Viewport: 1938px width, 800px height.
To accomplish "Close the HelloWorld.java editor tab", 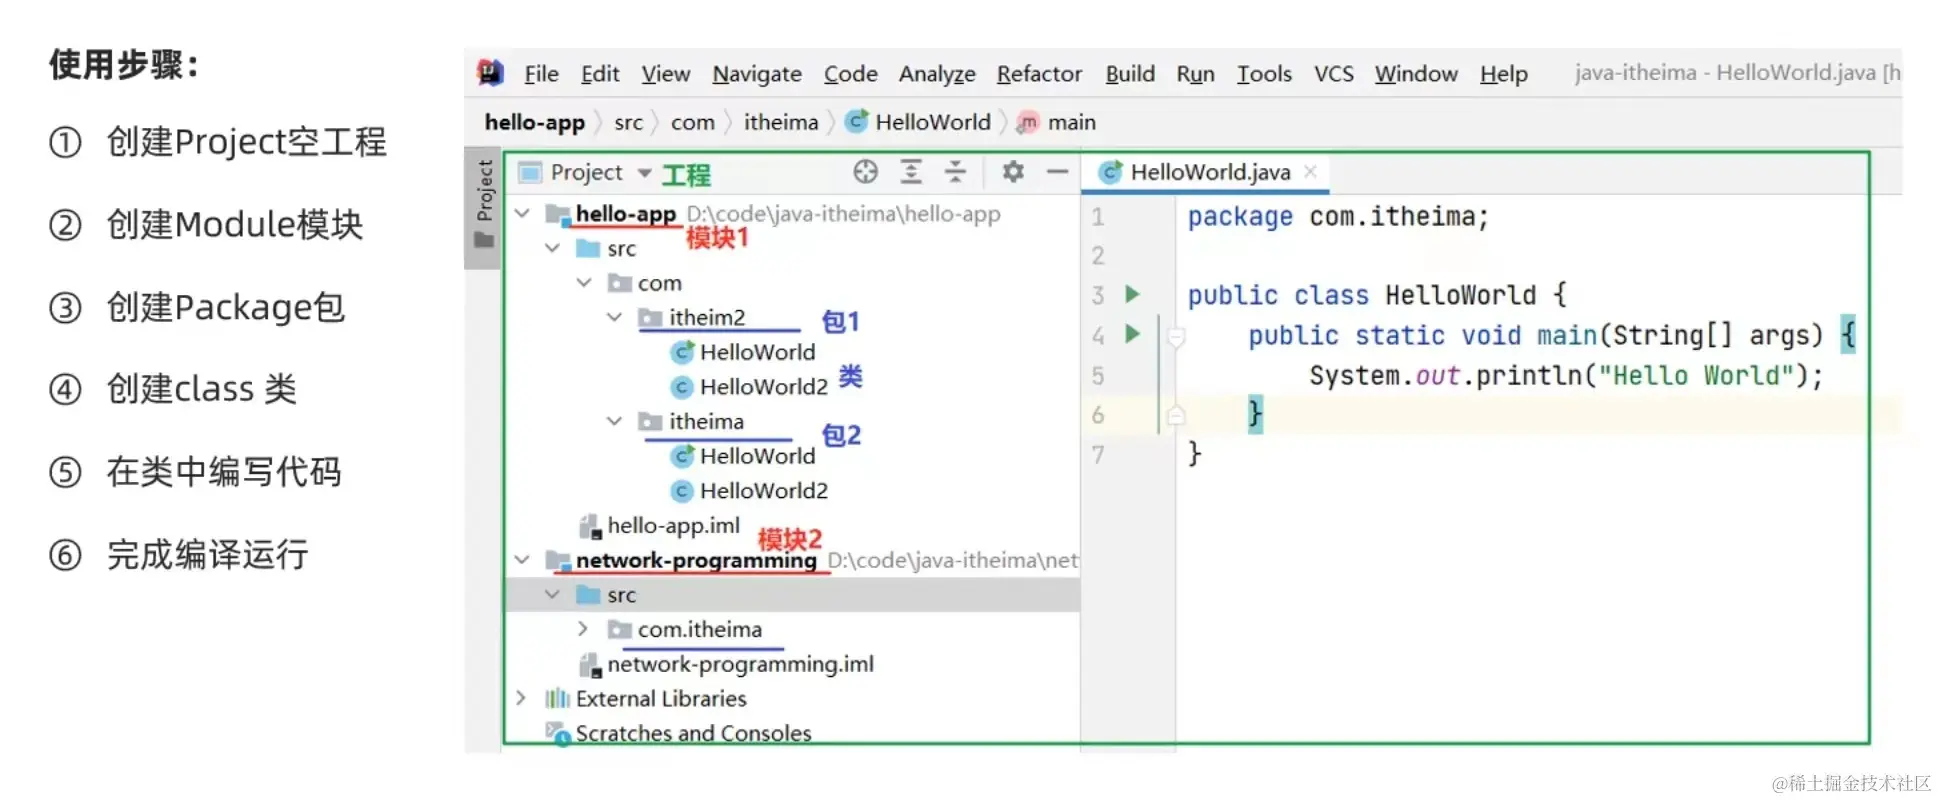I will tap(1310, 172).
